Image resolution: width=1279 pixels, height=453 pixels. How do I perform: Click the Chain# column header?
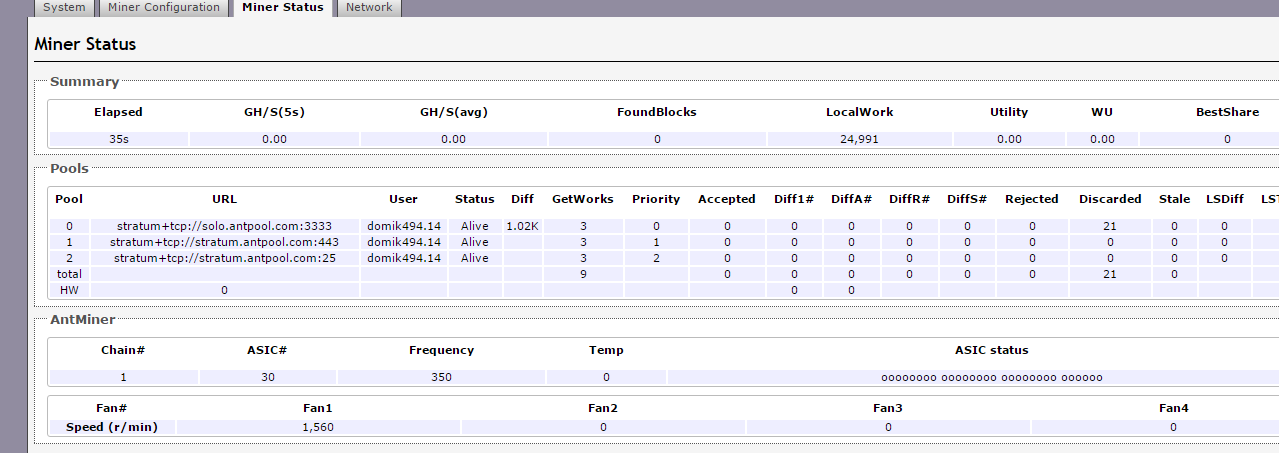click(124, 350)
